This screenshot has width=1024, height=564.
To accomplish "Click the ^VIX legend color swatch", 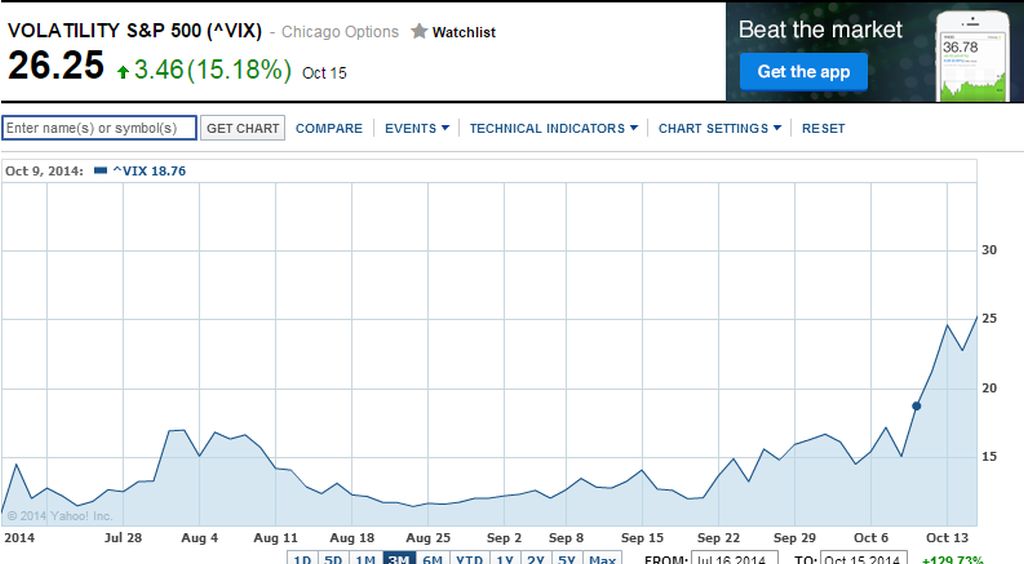I will 101,171.
